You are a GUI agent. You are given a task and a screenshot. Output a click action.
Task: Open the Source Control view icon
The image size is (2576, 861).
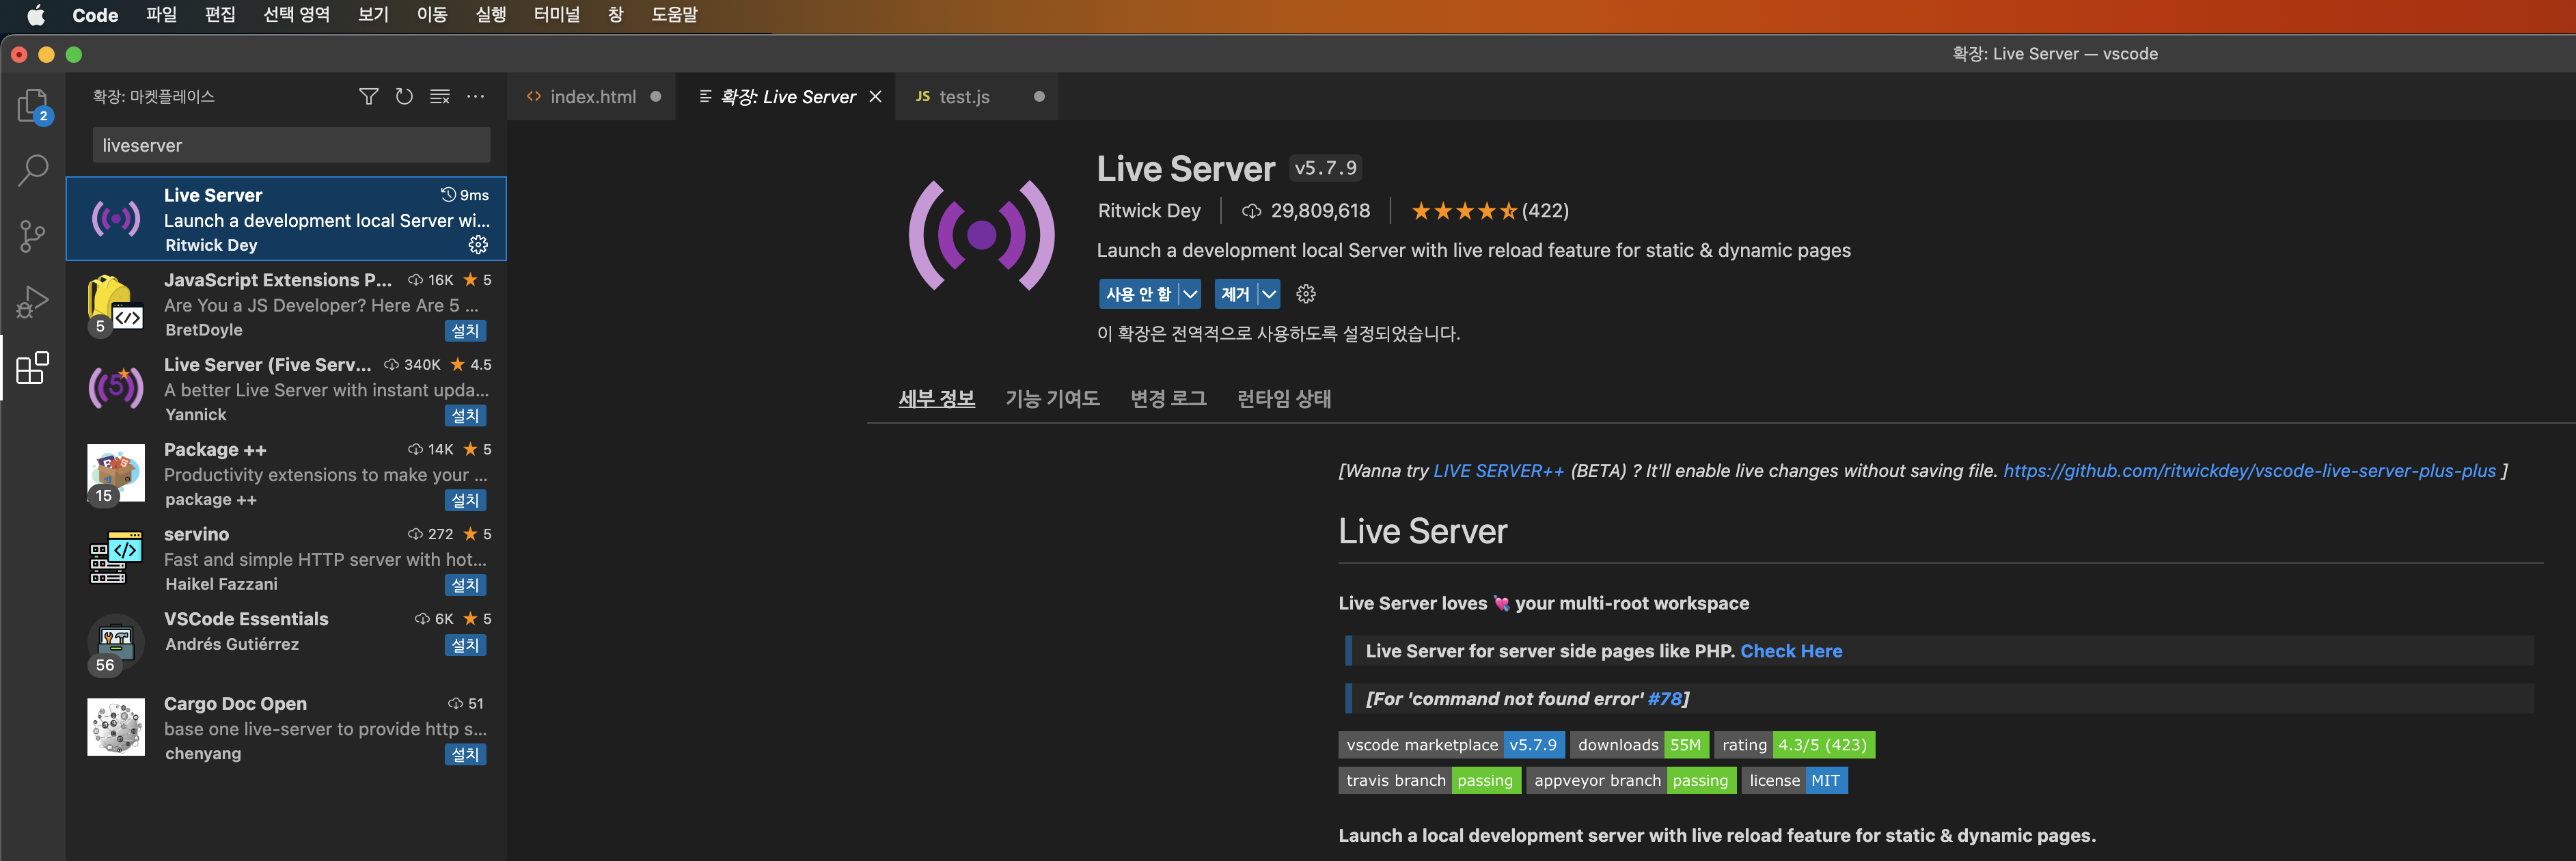coord(33,236)
